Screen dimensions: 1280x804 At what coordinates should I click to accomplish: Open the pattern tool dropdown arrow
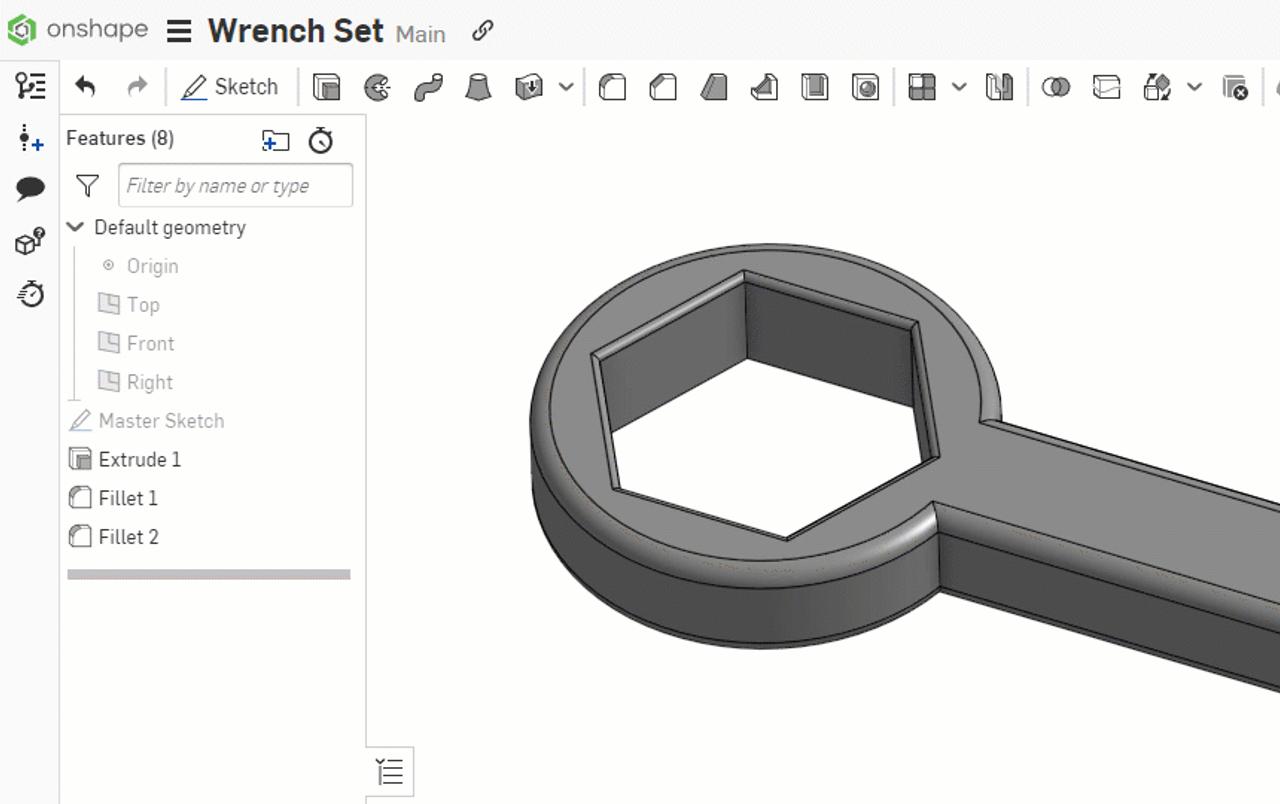pyautogui.click(x=957, y=87)
